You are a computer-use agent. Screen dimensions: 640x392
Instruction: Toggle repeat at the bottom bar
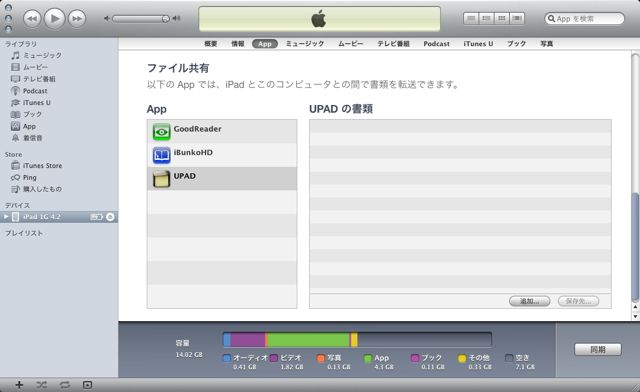tap(64, 385)
